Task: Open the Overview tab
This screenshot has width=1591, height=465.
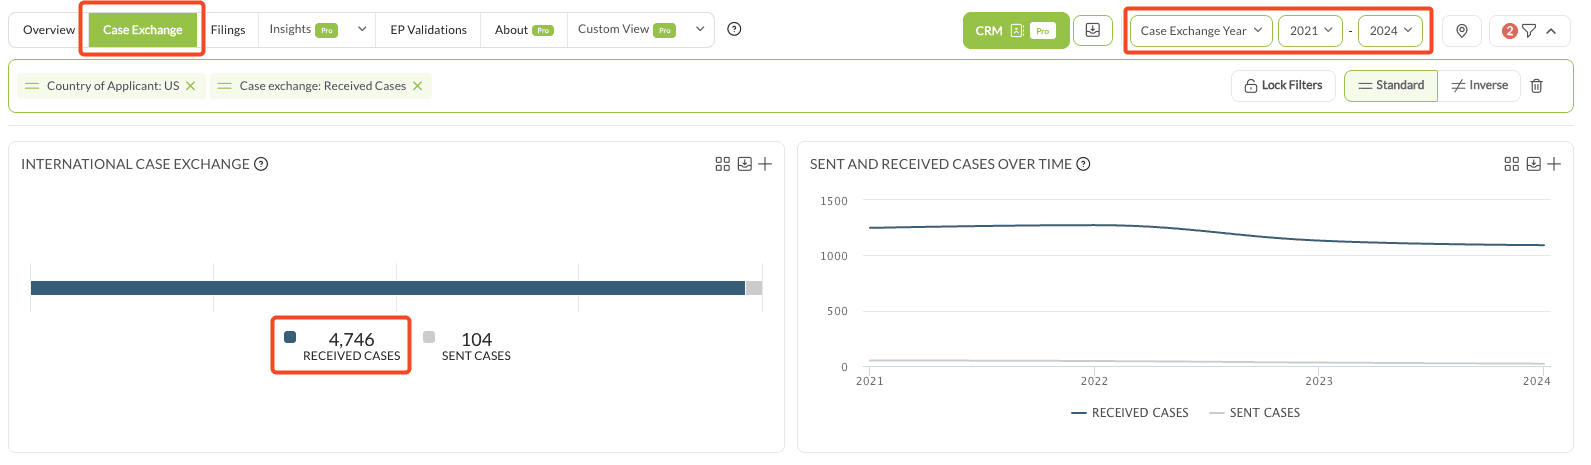Action: pos(48,30)
